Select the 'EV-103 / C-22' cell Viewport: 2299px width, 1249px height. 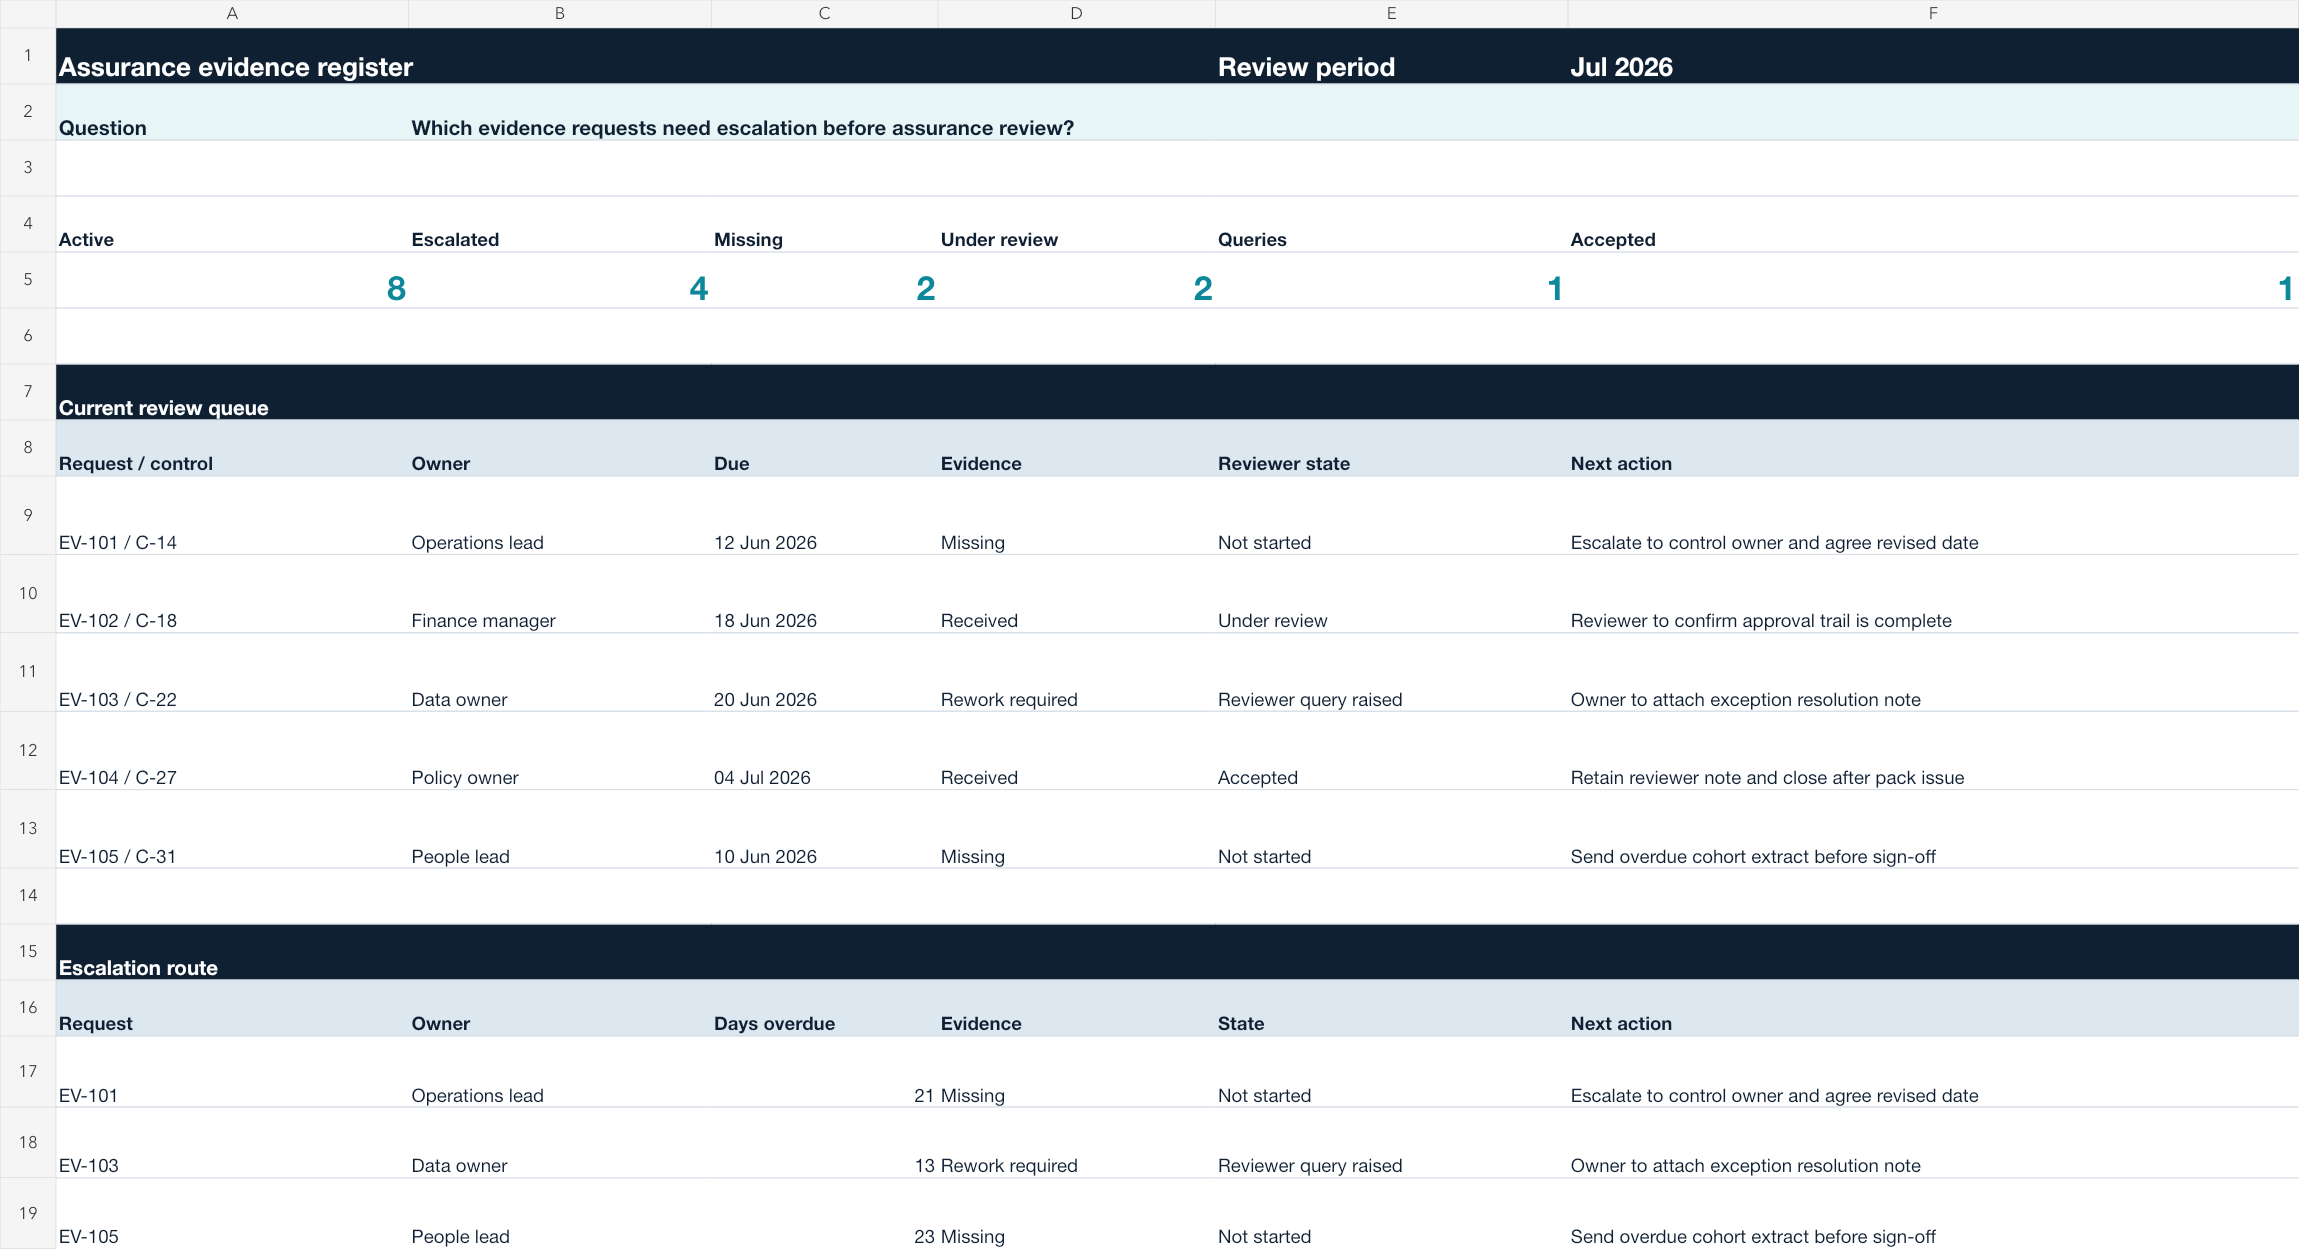point(232,672)
